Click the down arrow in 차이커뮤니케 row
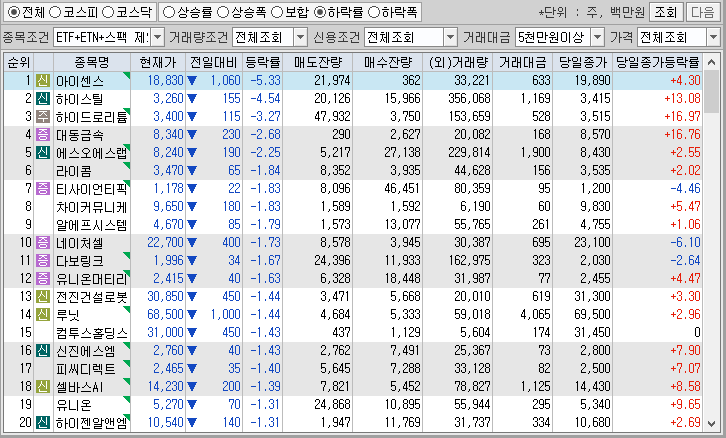This screenshot has width=726, height=438. click(192, 207)
